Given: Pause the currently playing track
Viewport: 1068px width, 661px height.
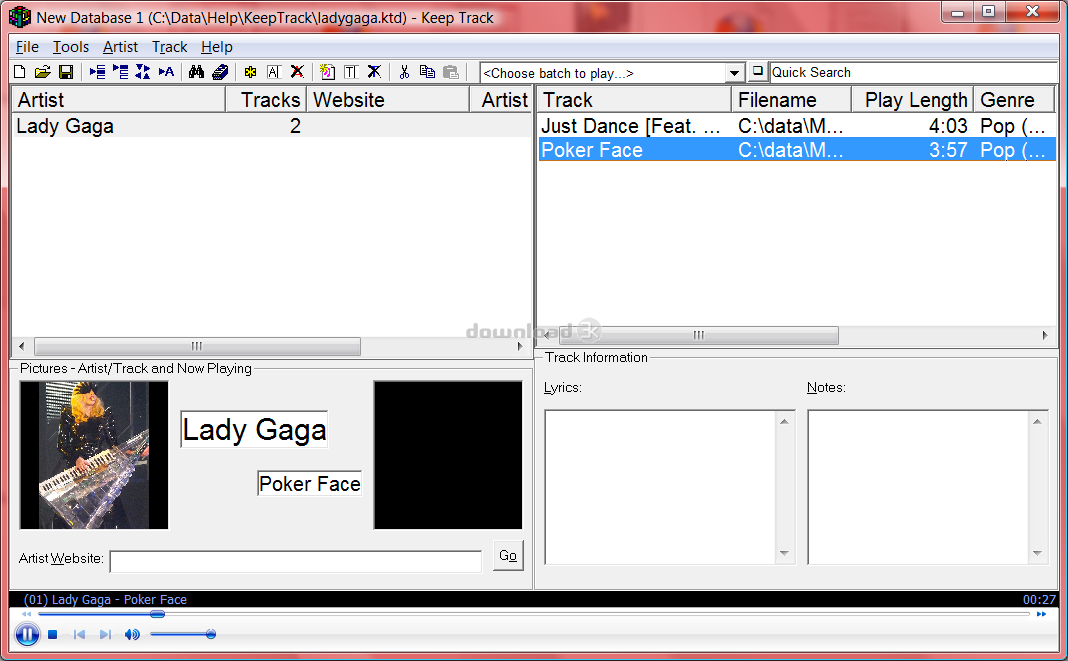Looking at the screenshot, I should point(27,634).
